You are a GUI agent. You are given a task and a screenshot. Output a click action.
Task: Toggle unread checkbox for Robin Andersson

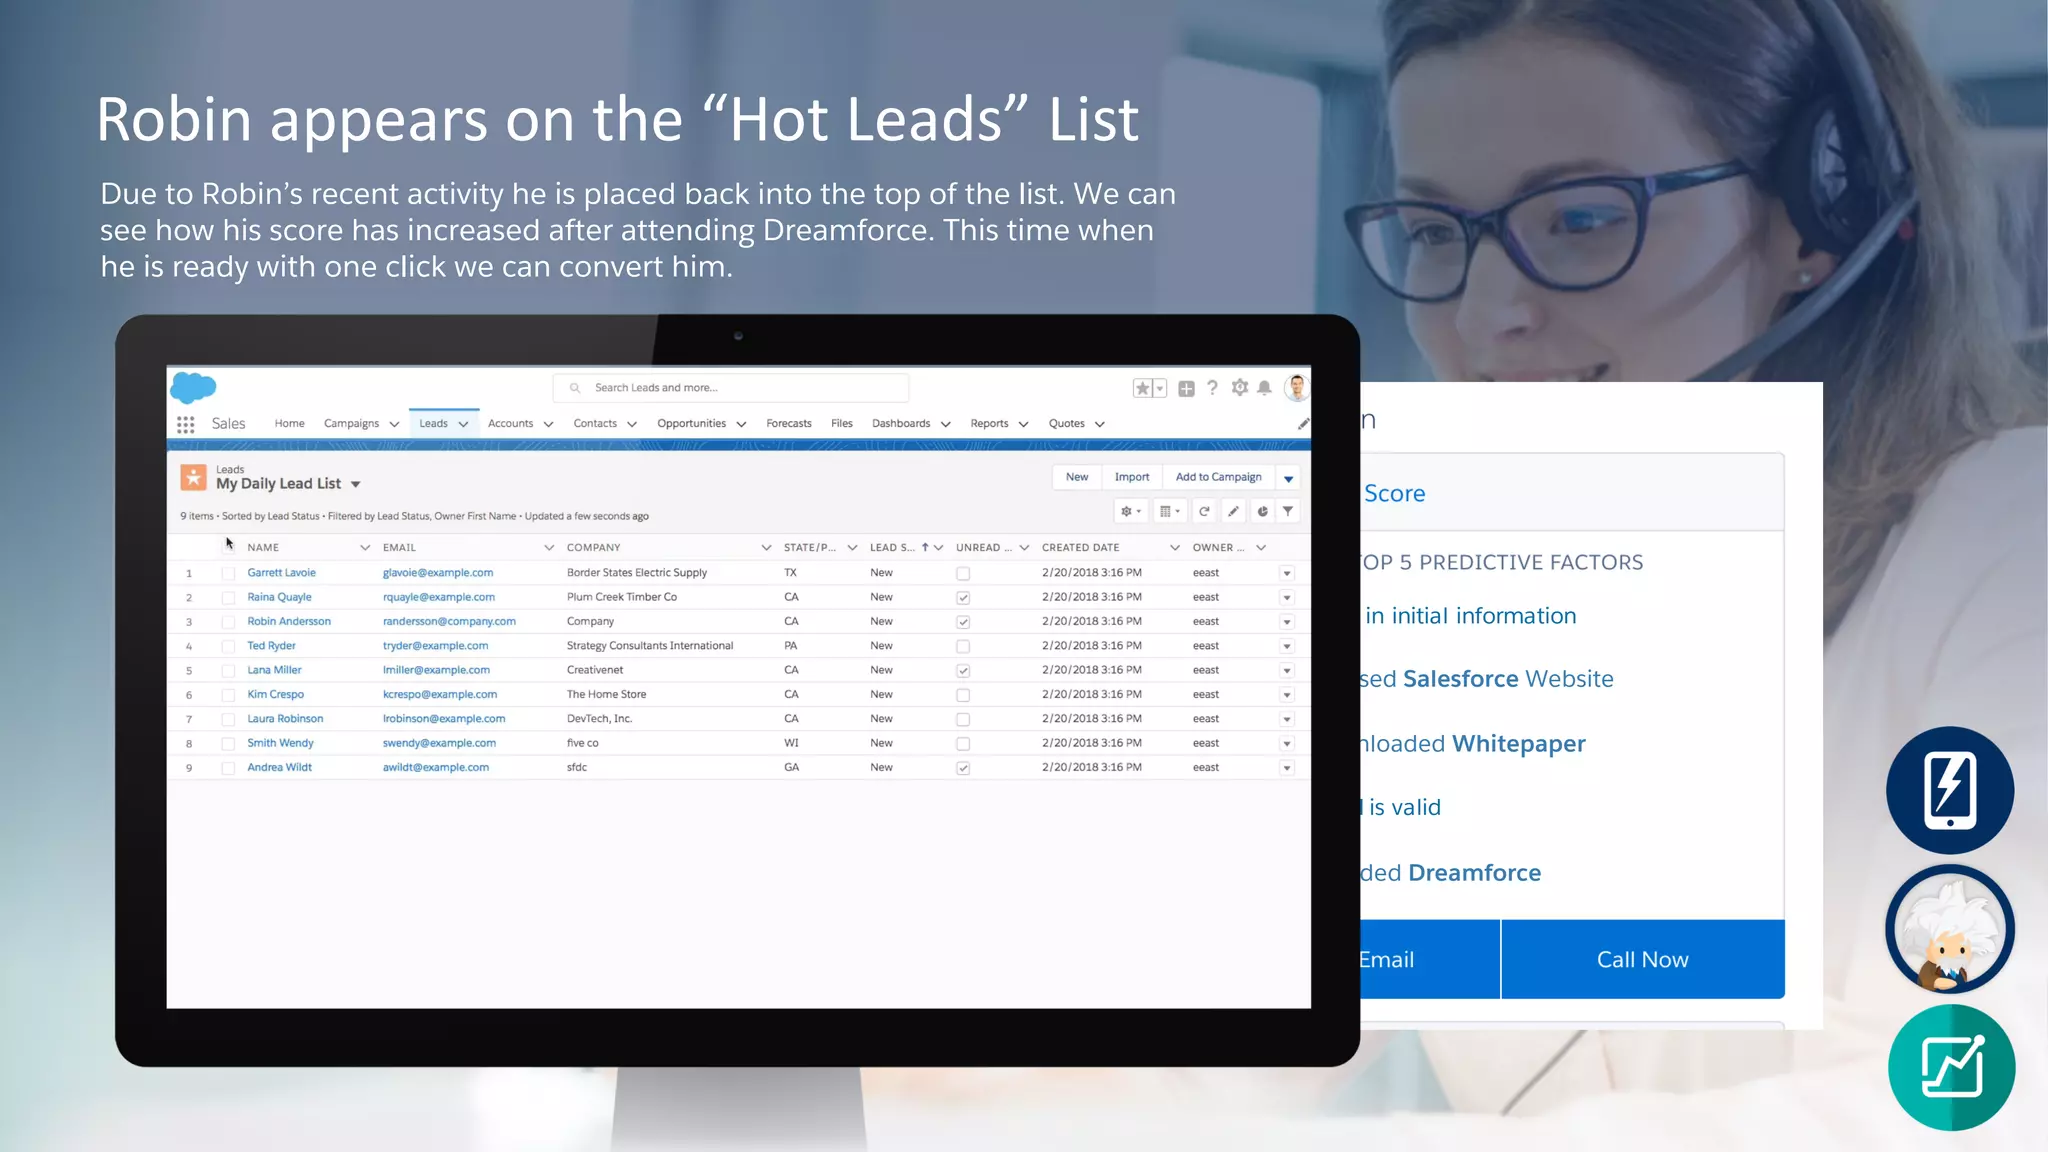point(963,622)
